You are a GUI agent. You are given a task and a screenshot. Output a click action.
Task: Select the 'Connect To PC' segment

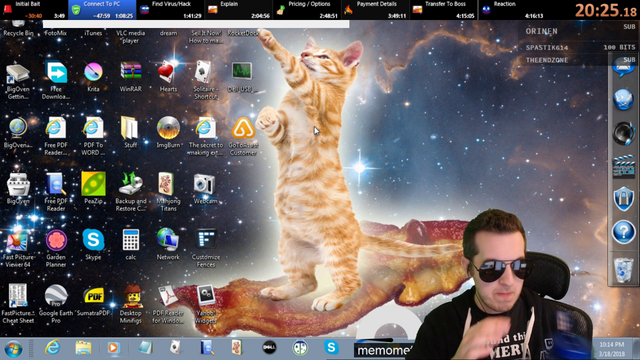(x=102, y=10)
